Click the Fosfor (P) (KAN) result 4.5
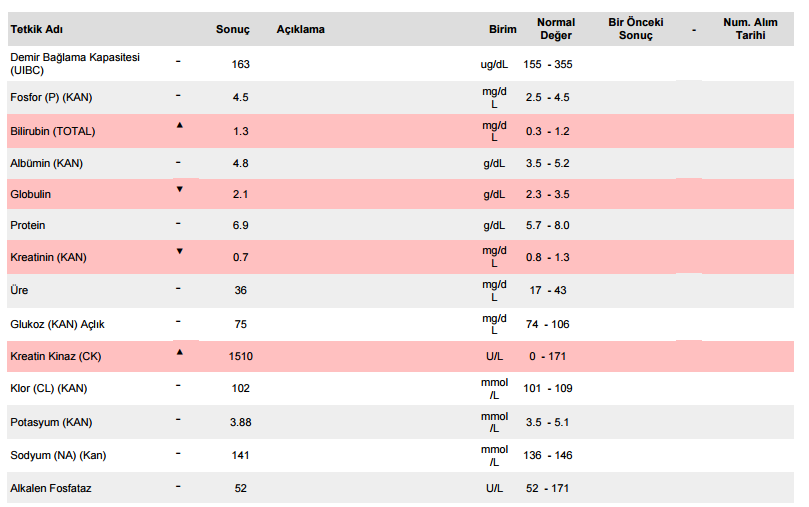The image size is (809, 507). point(240,97)
